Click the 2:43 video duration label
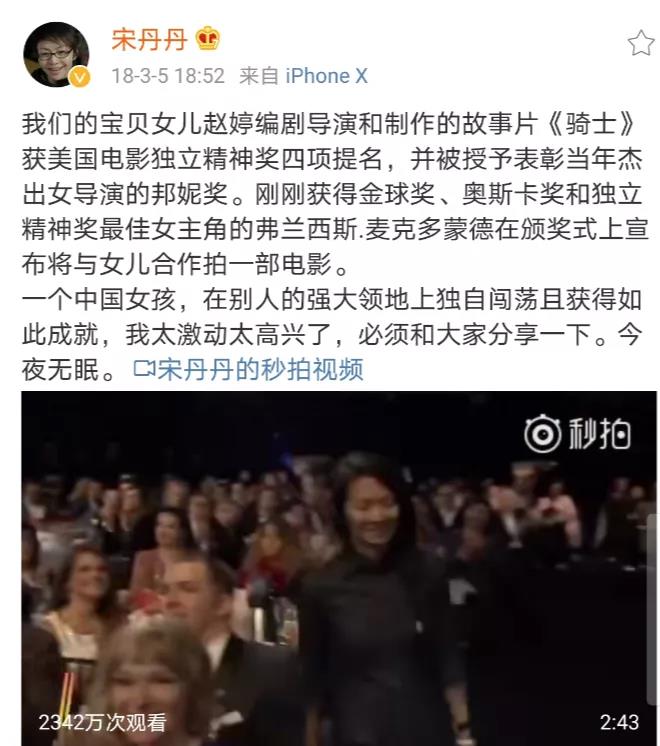Image resolution: width=660 pixels, height=746 pixels. [619, 722]
